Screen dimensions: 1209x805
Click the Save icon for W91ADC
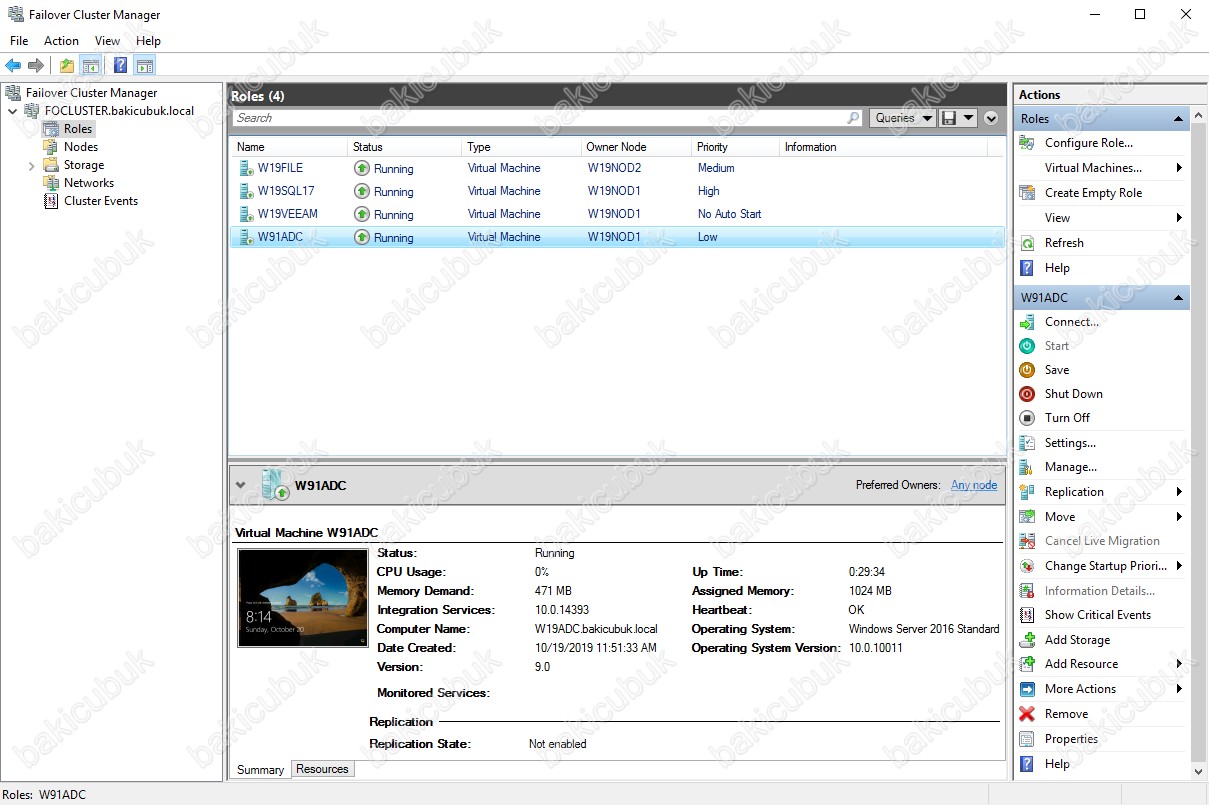(1027, 370)
